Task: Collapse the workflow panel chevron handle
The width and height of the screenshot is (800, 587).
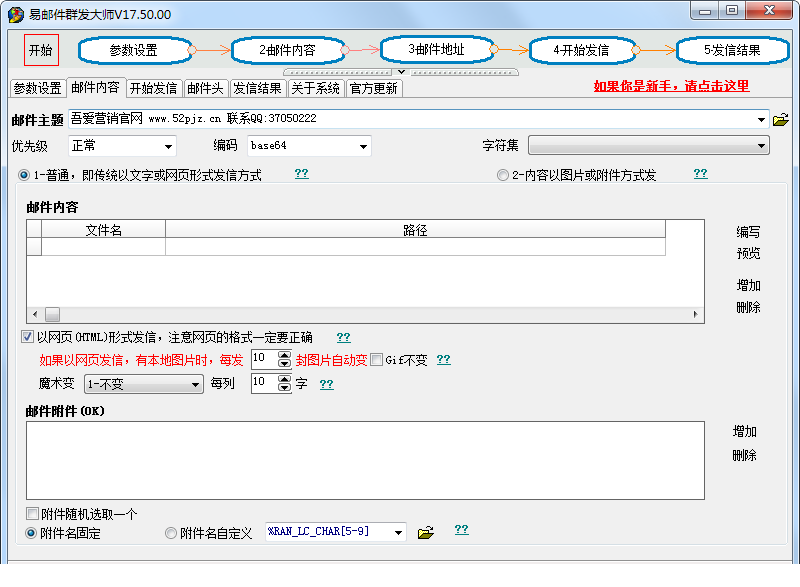Action: 401,72
